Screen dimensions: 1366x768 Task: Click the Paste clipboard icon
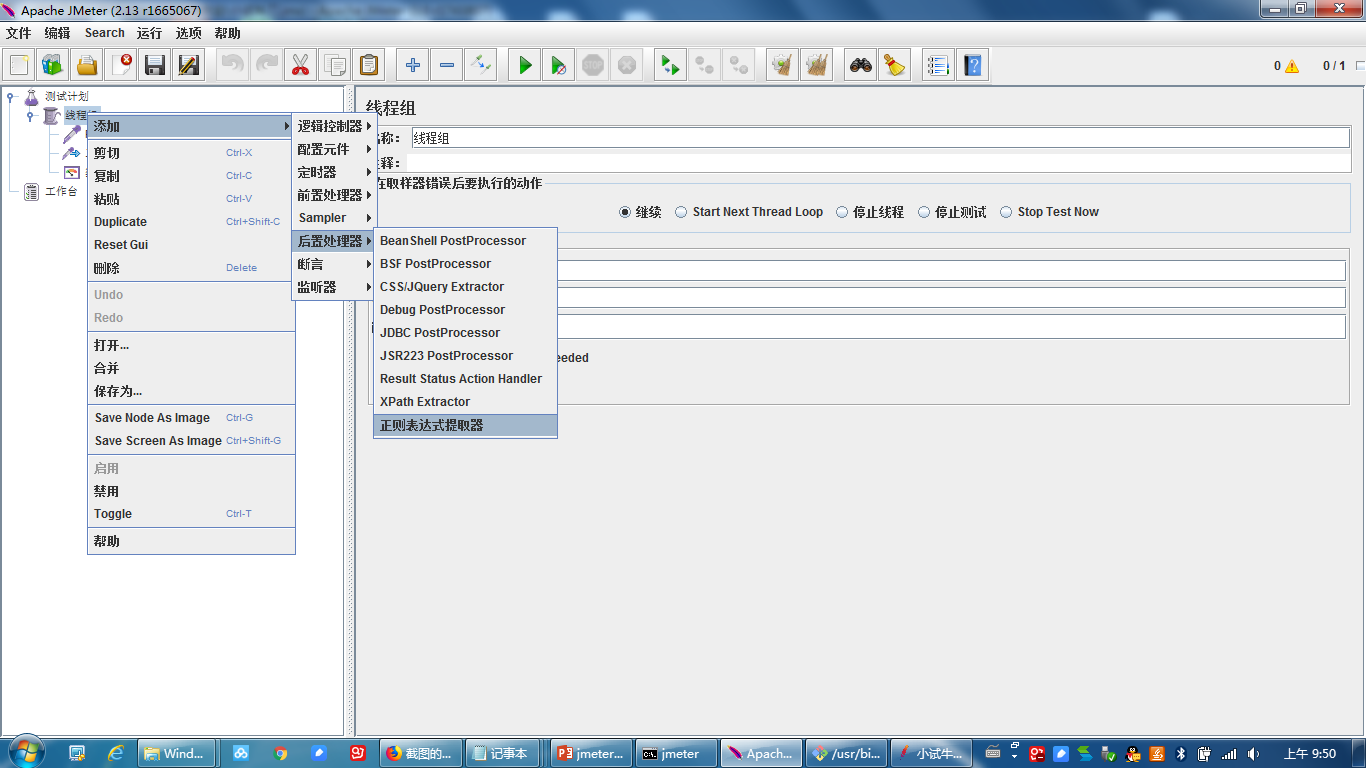coord(369,65)
